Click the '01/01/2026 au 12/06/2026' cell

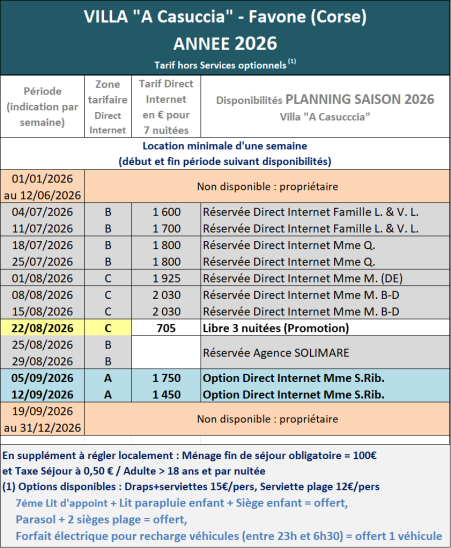(x=42, y=187)
